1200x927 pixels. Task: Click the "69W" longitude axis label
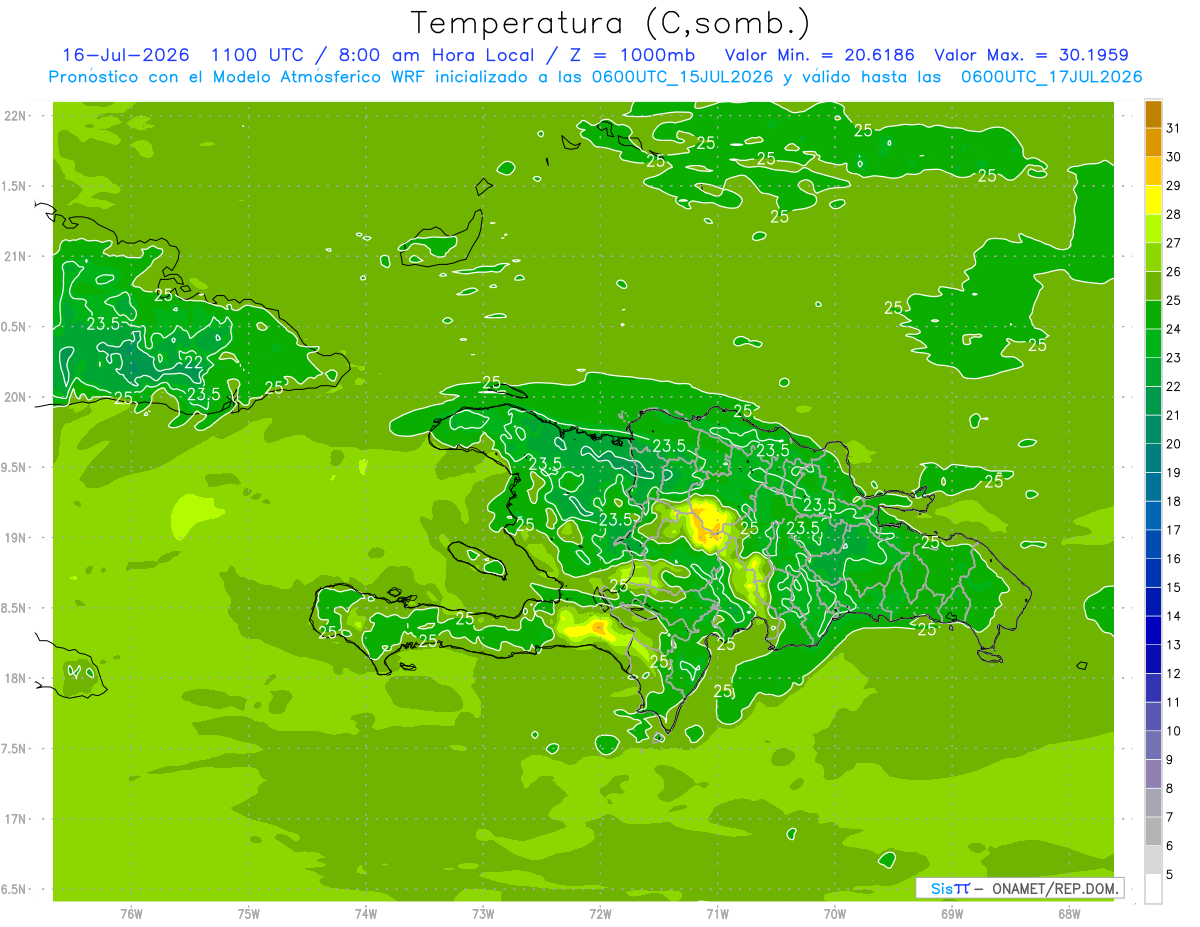point(952,914)
